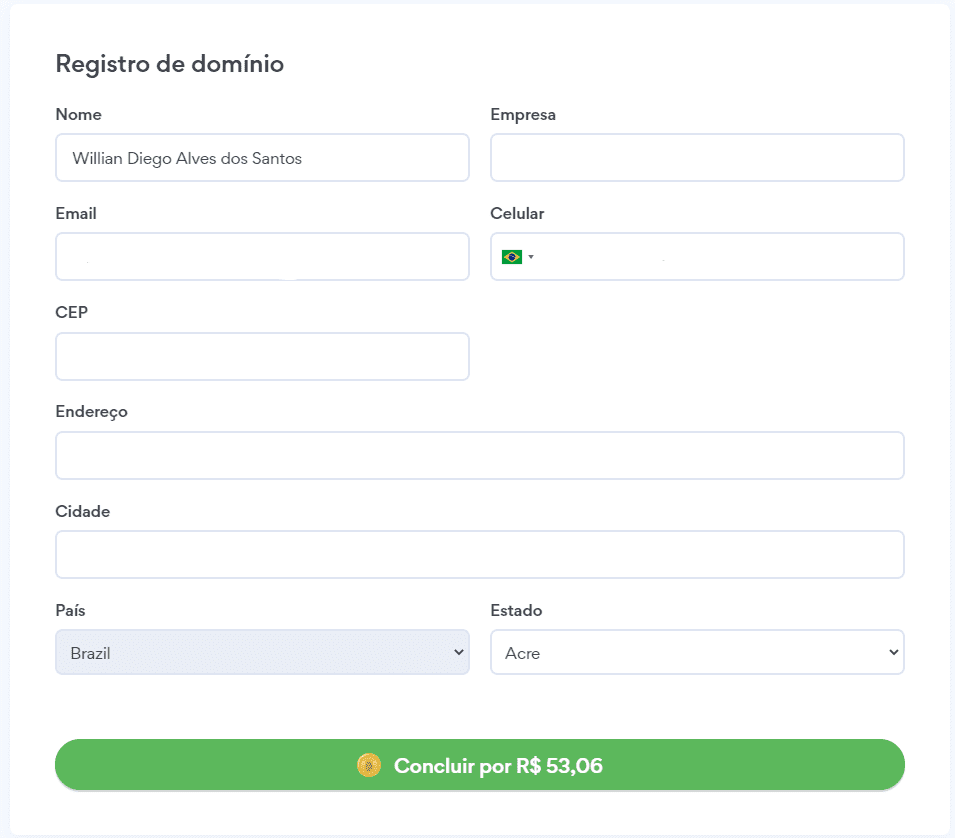Click the coin icon on the Concluir button
Viewport: 955px width, 838px height.
pos(370,765)
